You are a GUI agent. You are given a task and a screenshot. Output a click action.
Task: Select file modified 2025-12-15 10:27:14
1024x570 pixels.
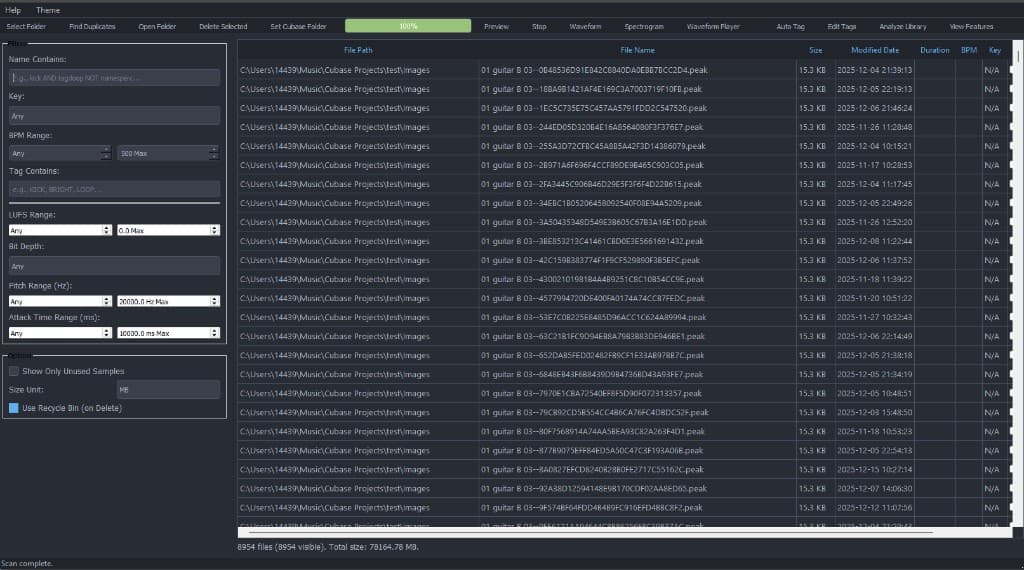click(624, 469)
